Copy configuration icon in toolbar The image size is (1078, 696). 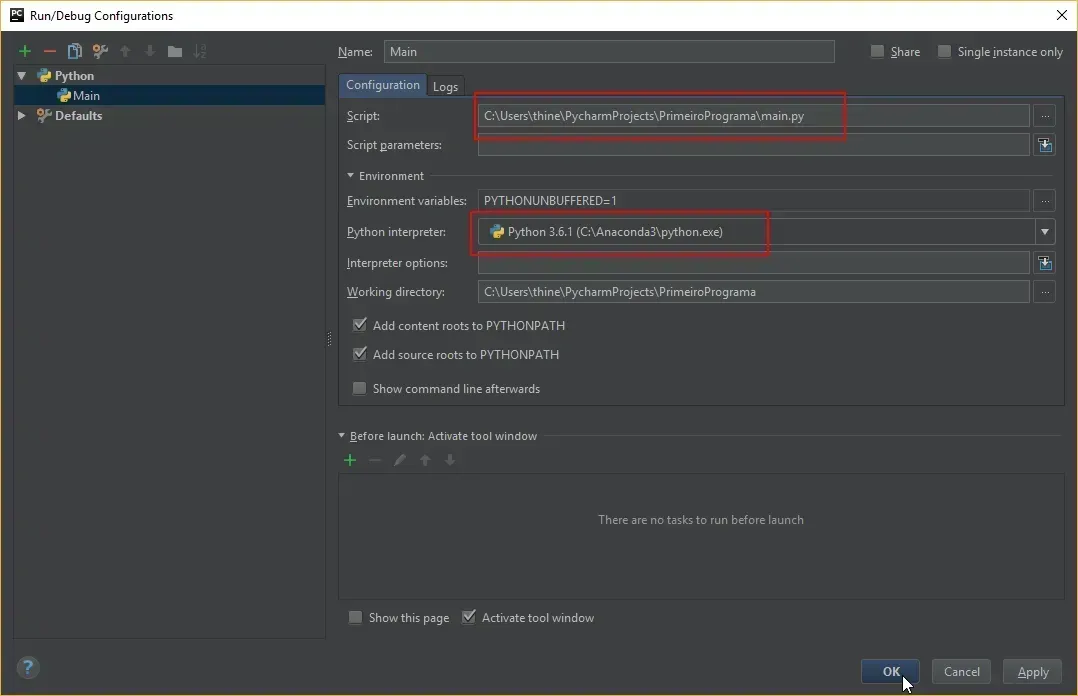tap(74, 51)
